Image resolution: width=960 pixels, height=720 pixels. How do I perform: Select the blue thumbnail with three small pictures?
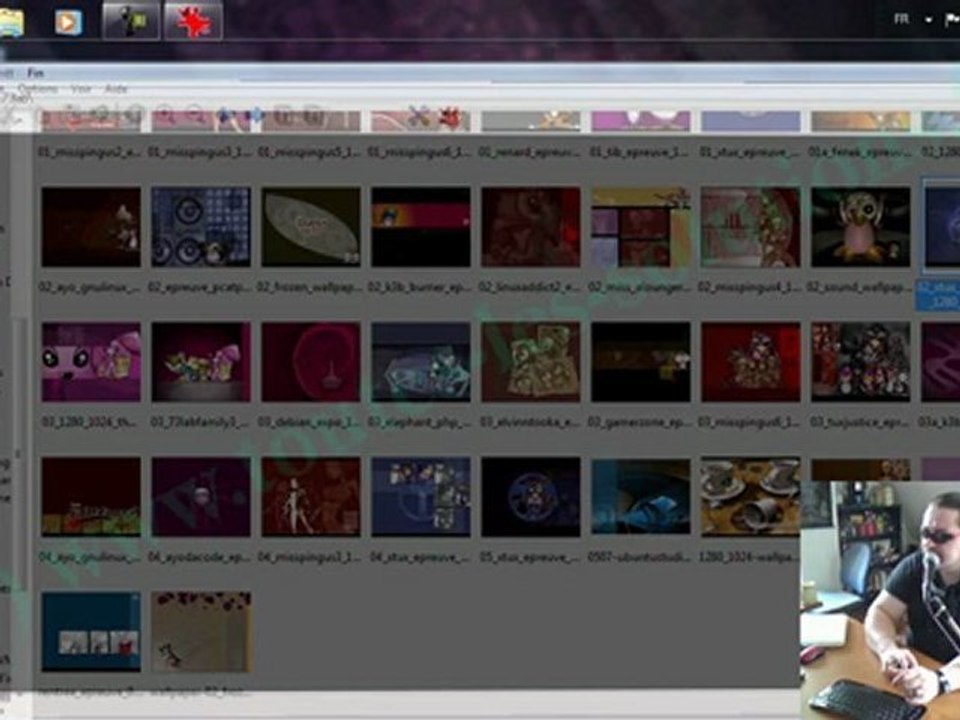pos(91,632)
